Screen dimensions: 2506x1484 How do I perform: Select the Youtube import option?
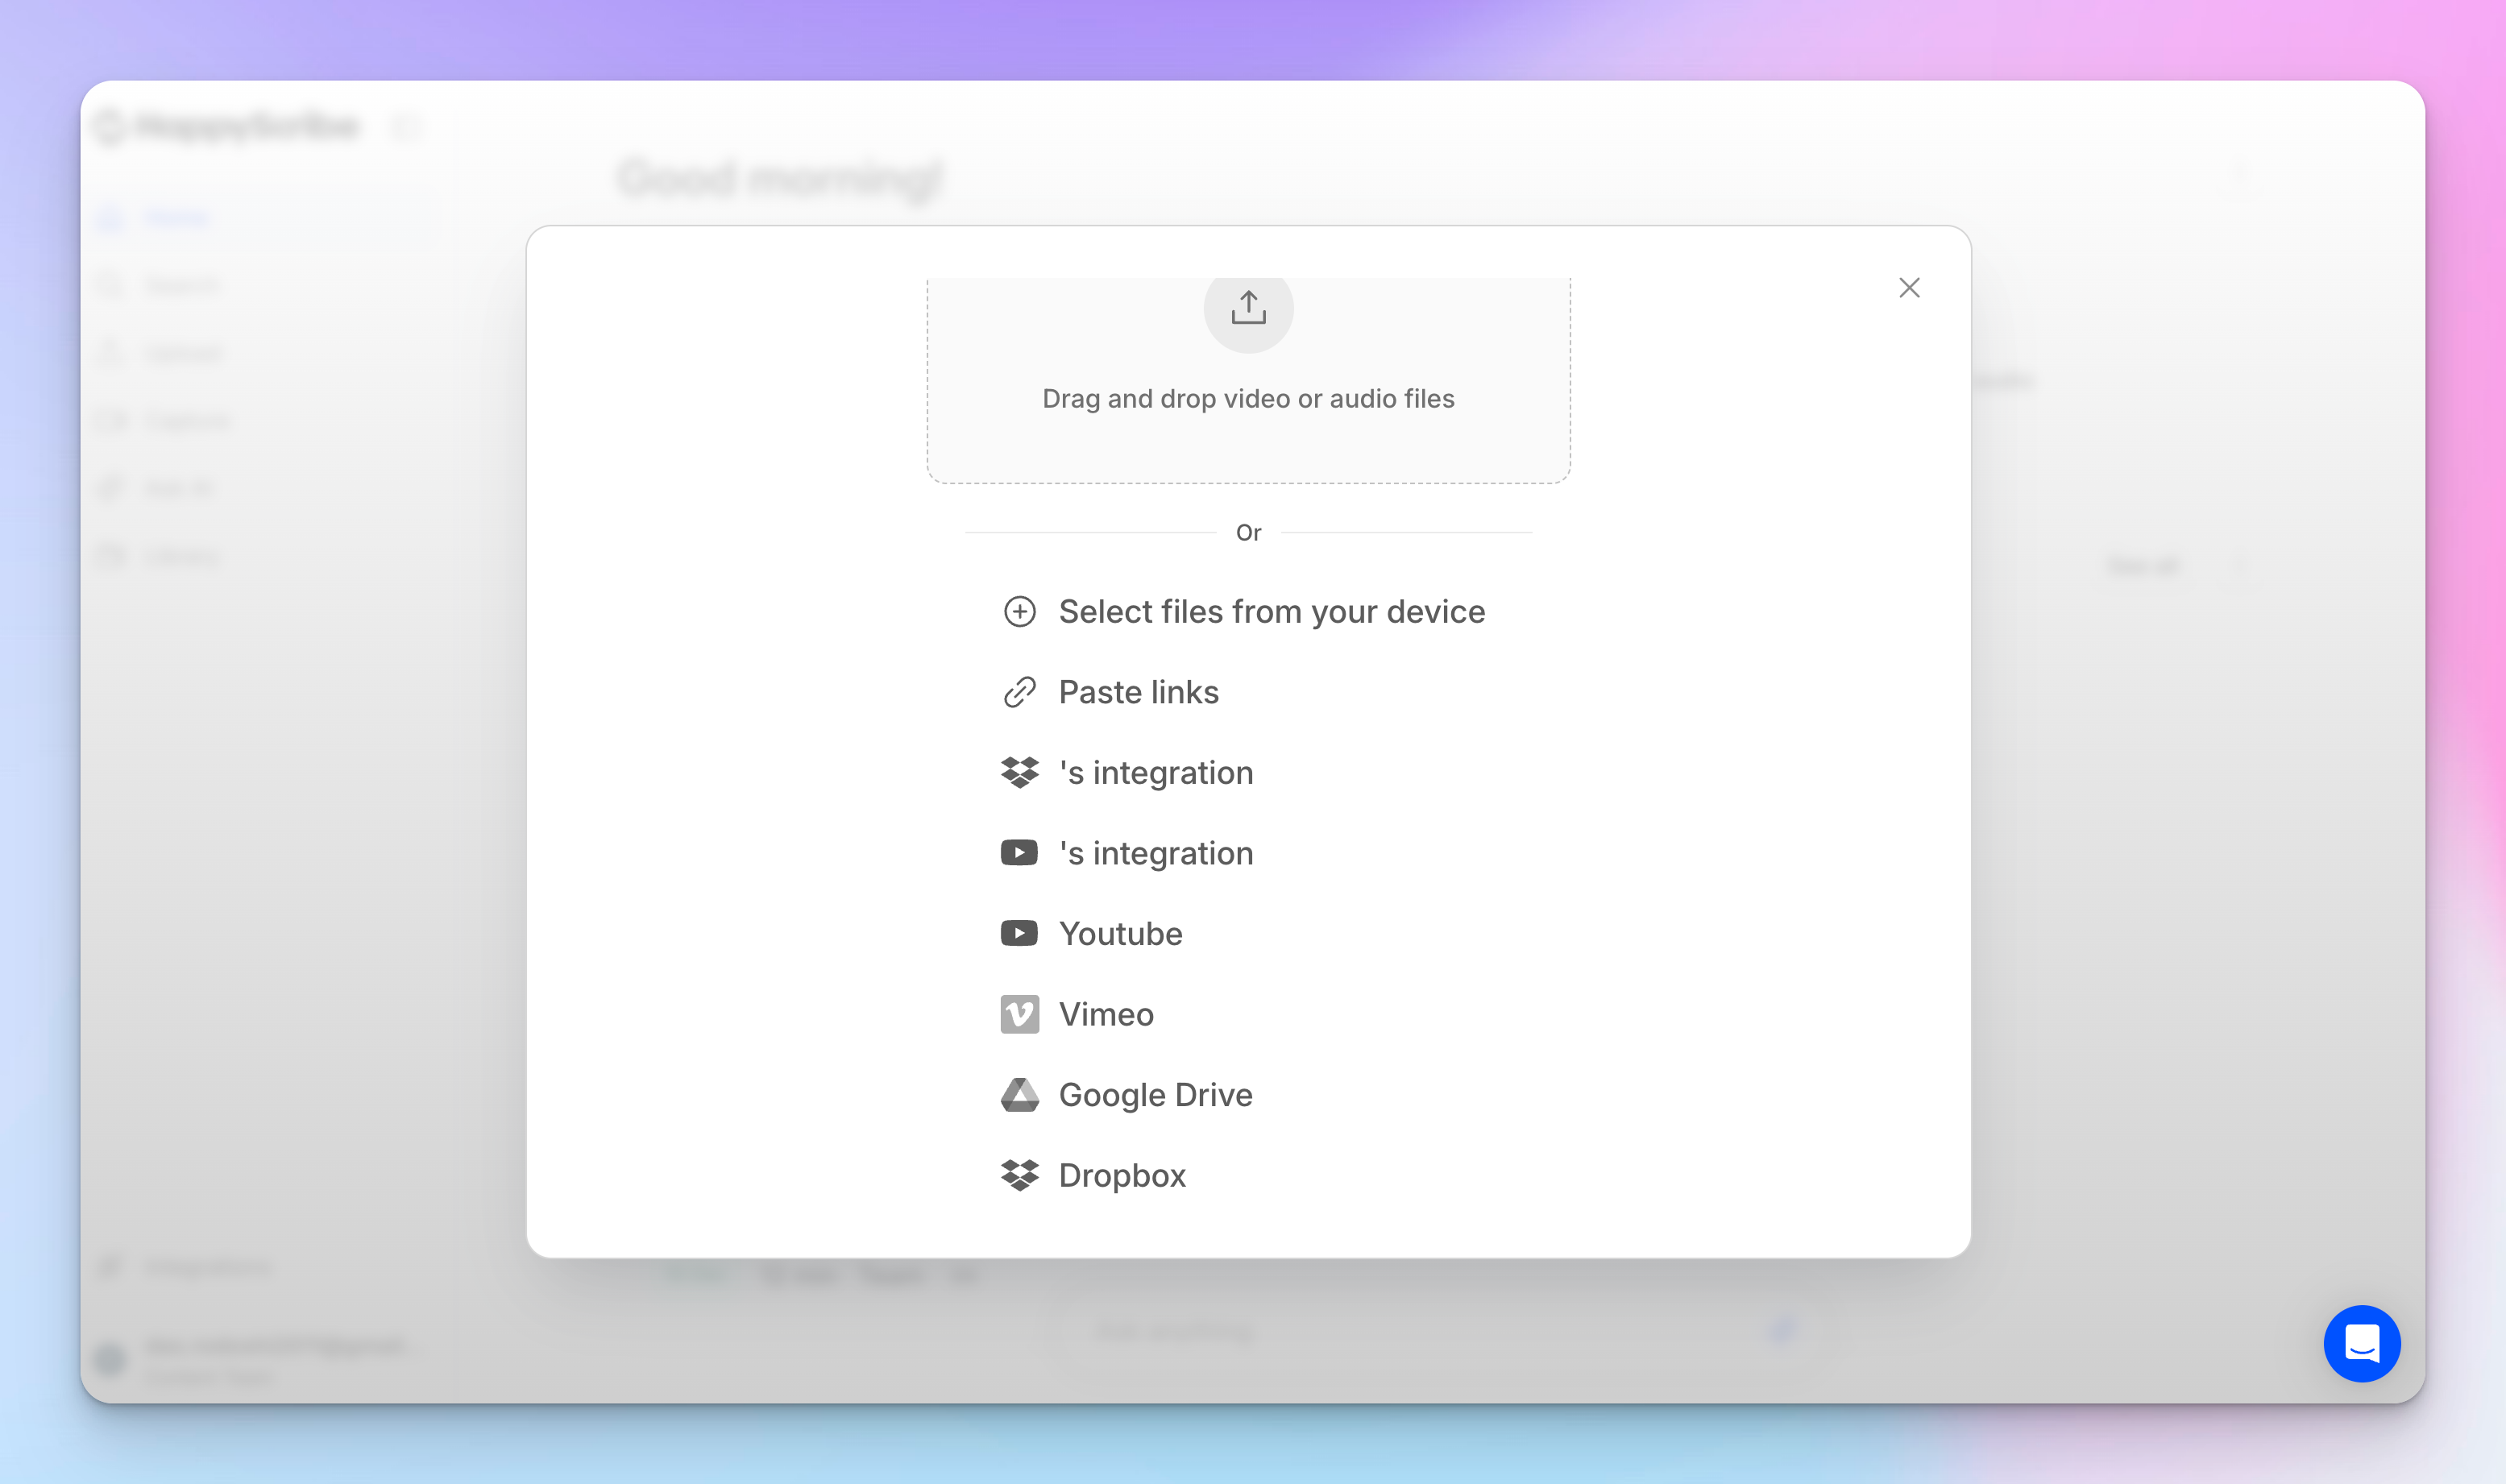[1120, 933]
